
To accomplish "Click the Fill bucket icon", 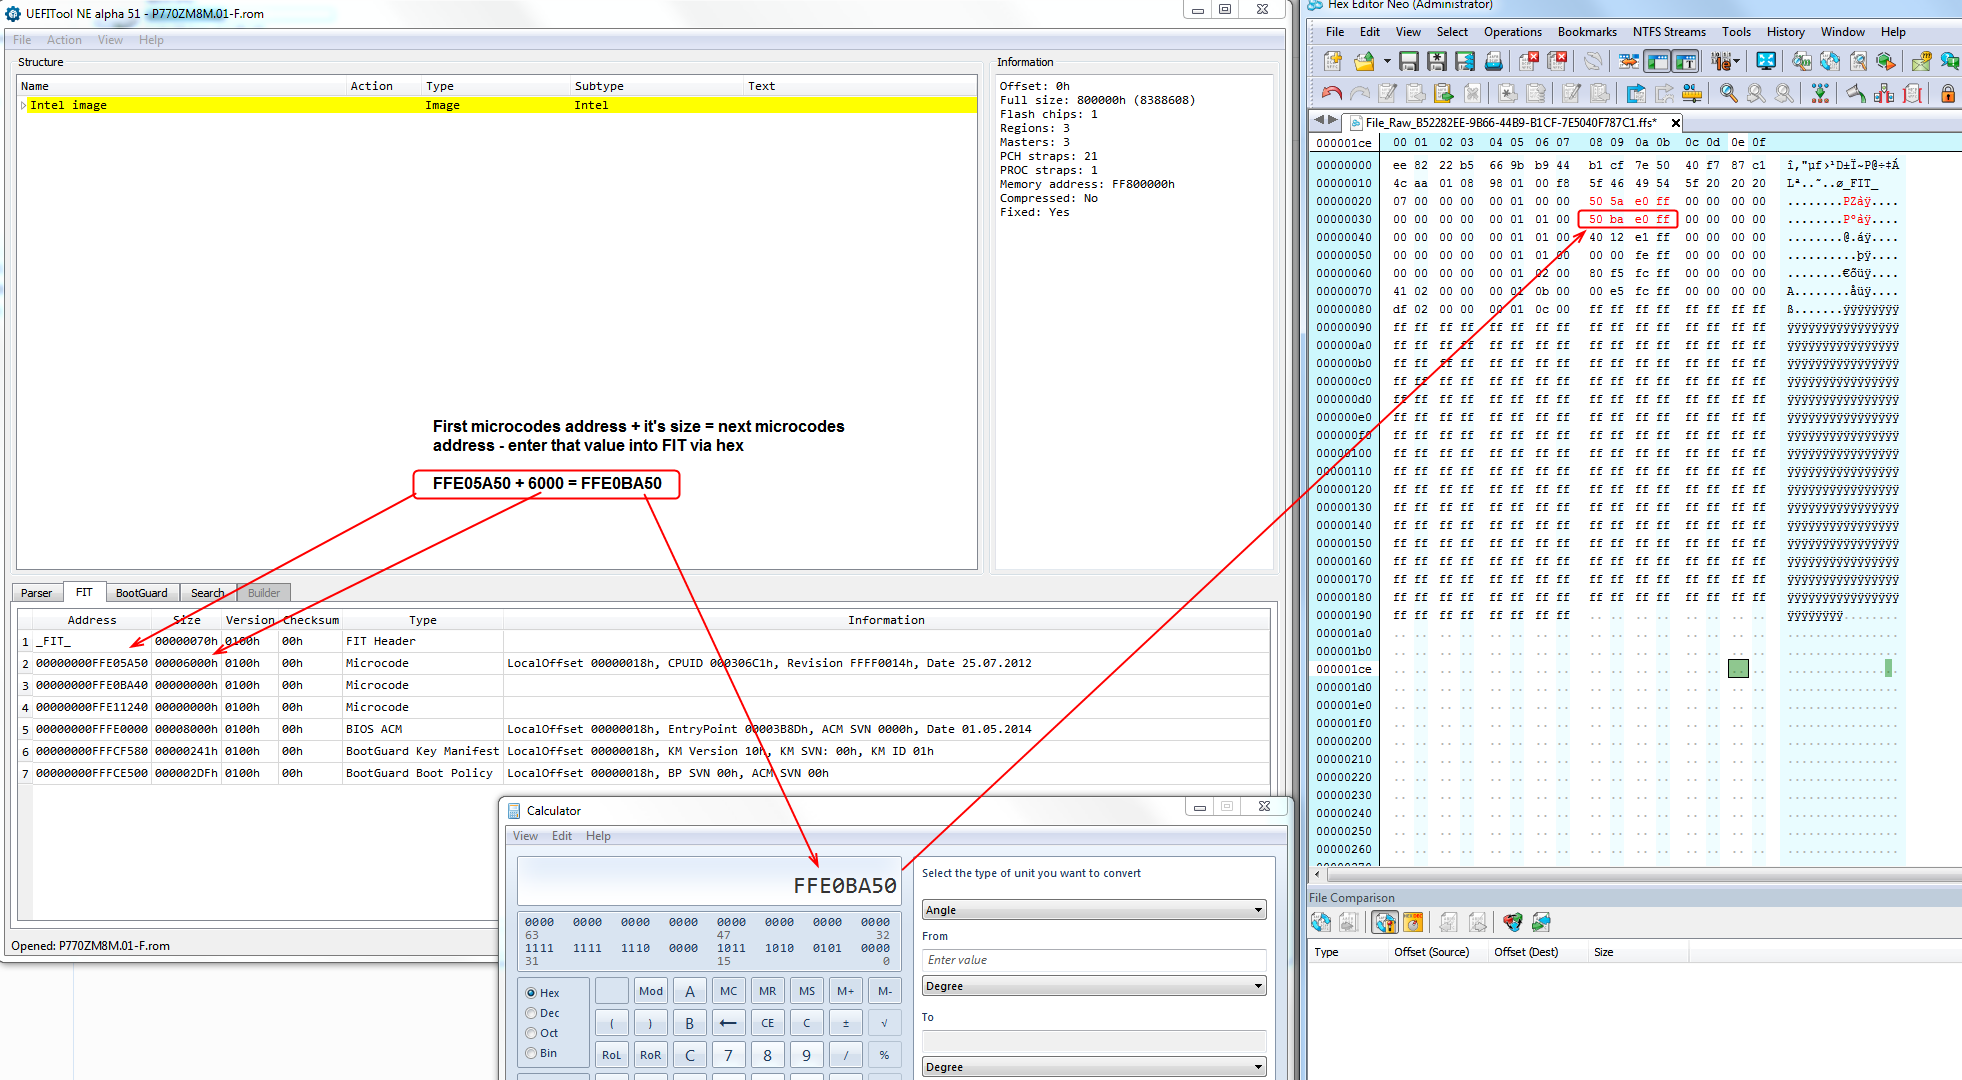I will (x=1857, y=93).
